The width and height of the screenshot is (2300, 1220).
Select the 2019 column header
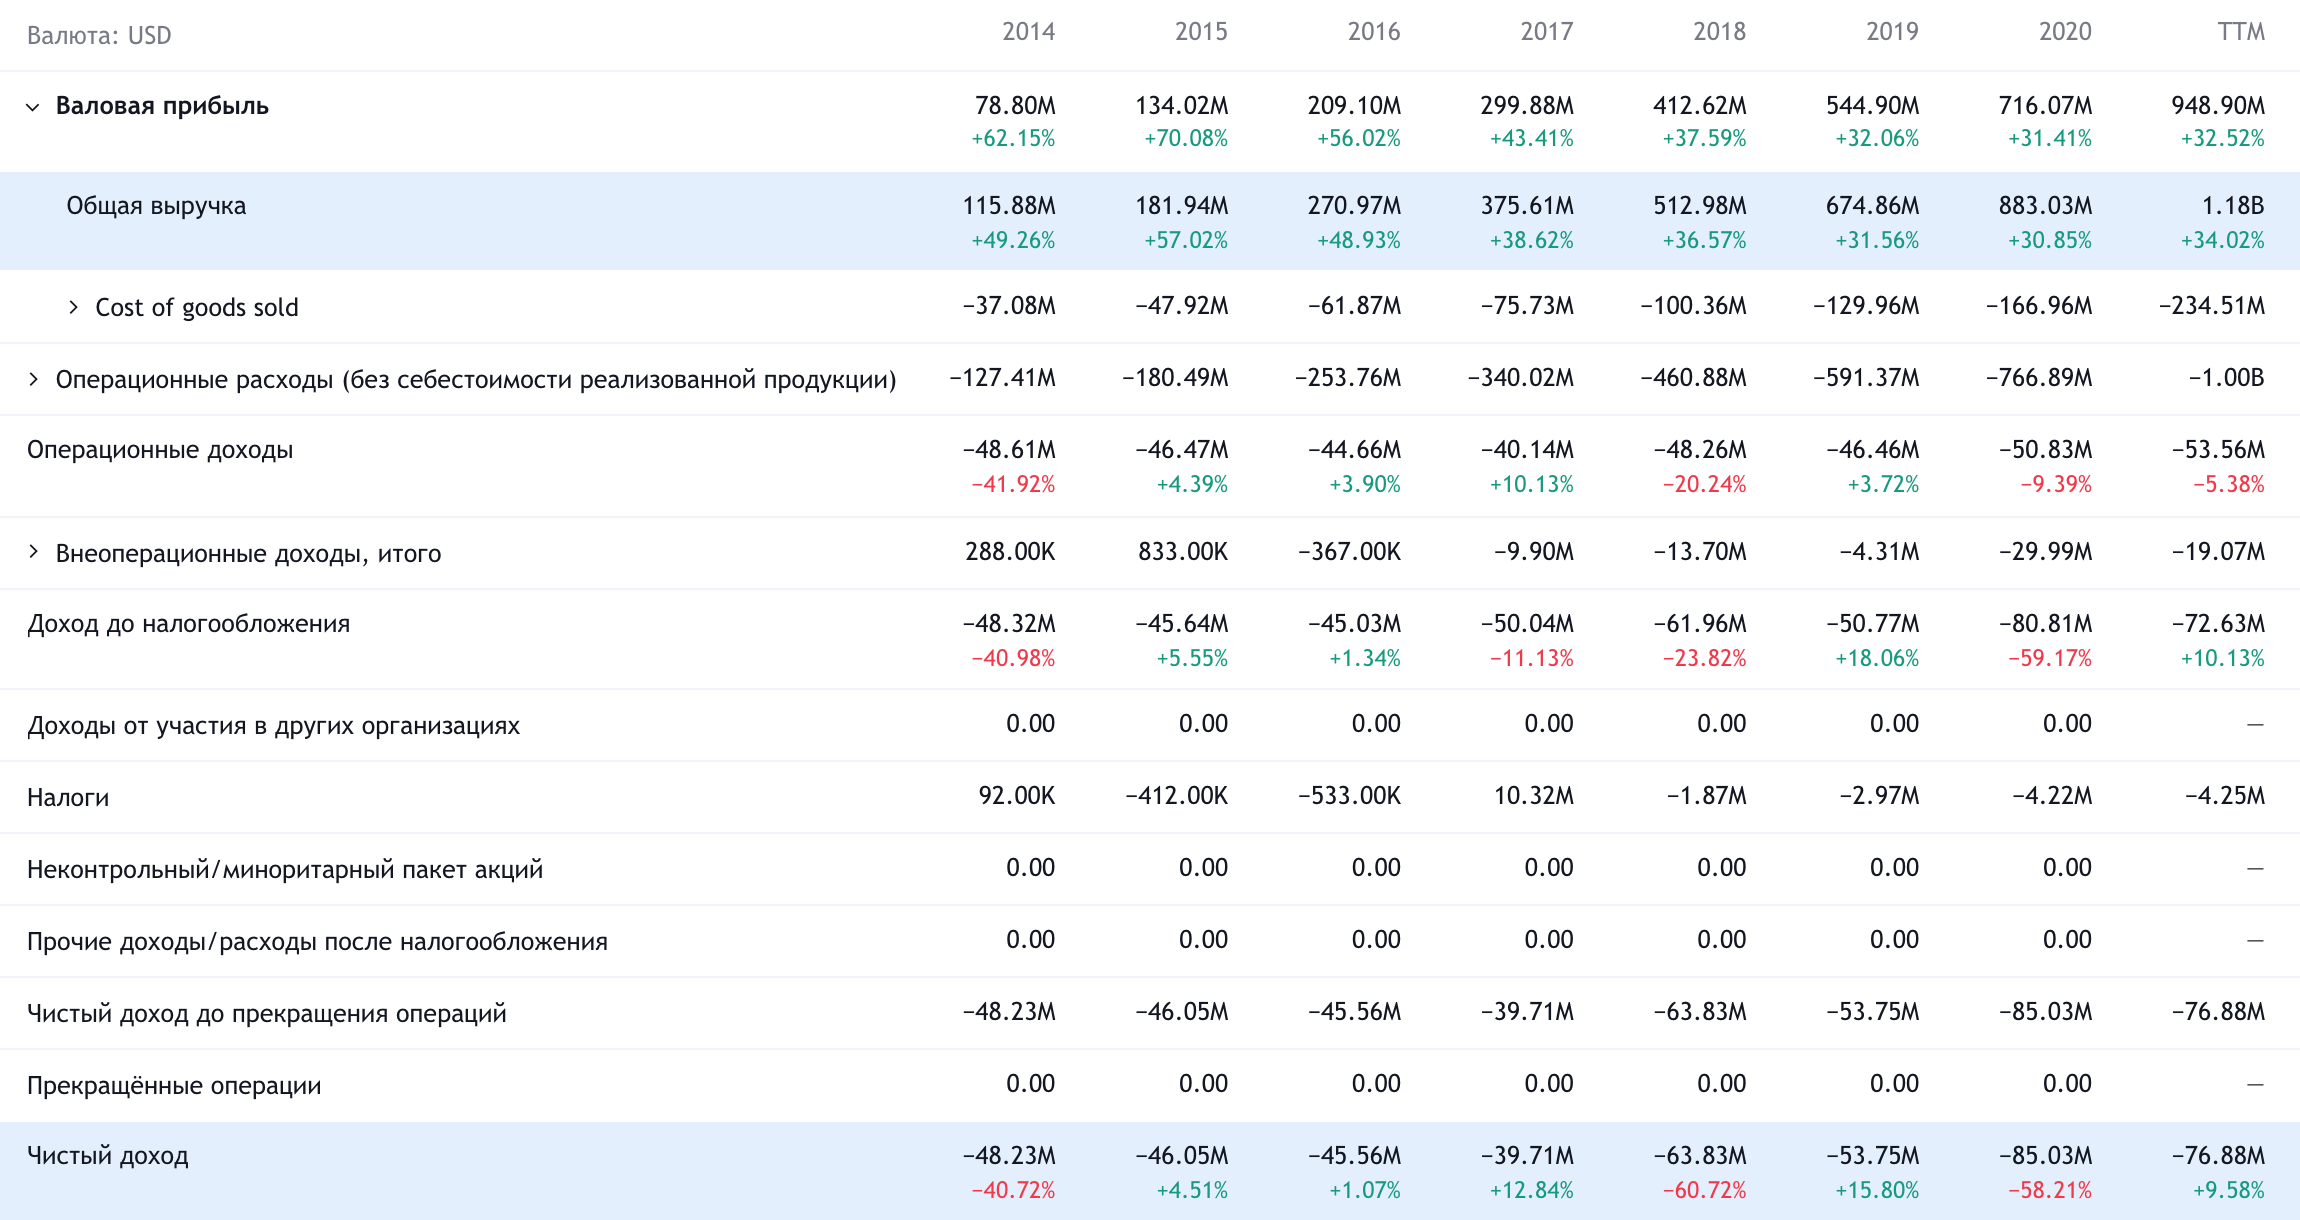click(x=1892, y=32)
